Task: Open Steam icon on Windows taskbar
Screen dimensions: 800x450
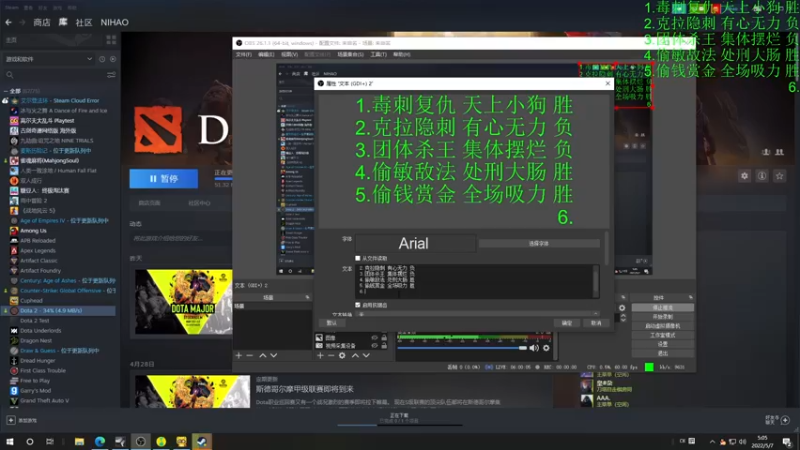Action: pyautogui.click(x=202, y=441)
